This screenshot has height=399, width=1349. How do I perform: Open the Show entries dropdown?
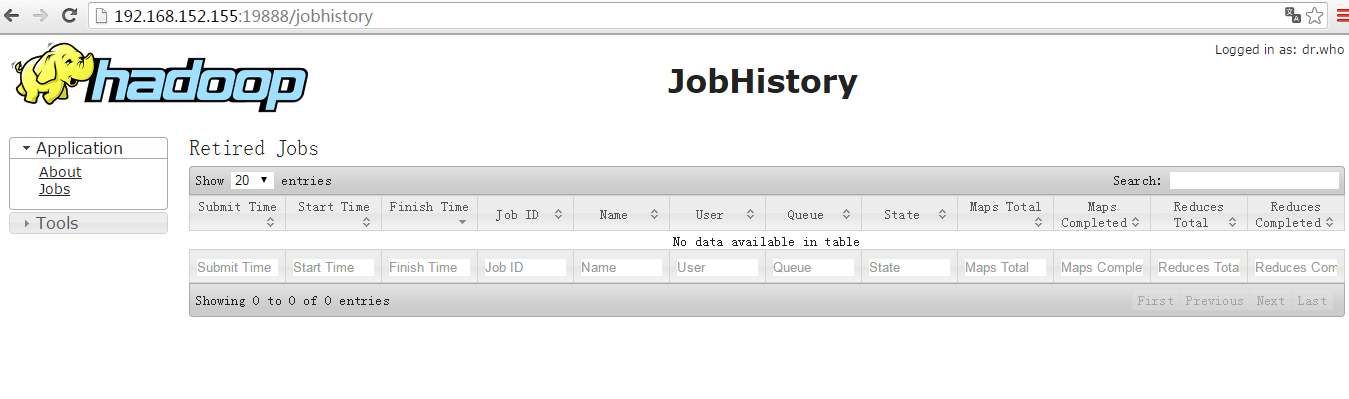click(252, 181)
